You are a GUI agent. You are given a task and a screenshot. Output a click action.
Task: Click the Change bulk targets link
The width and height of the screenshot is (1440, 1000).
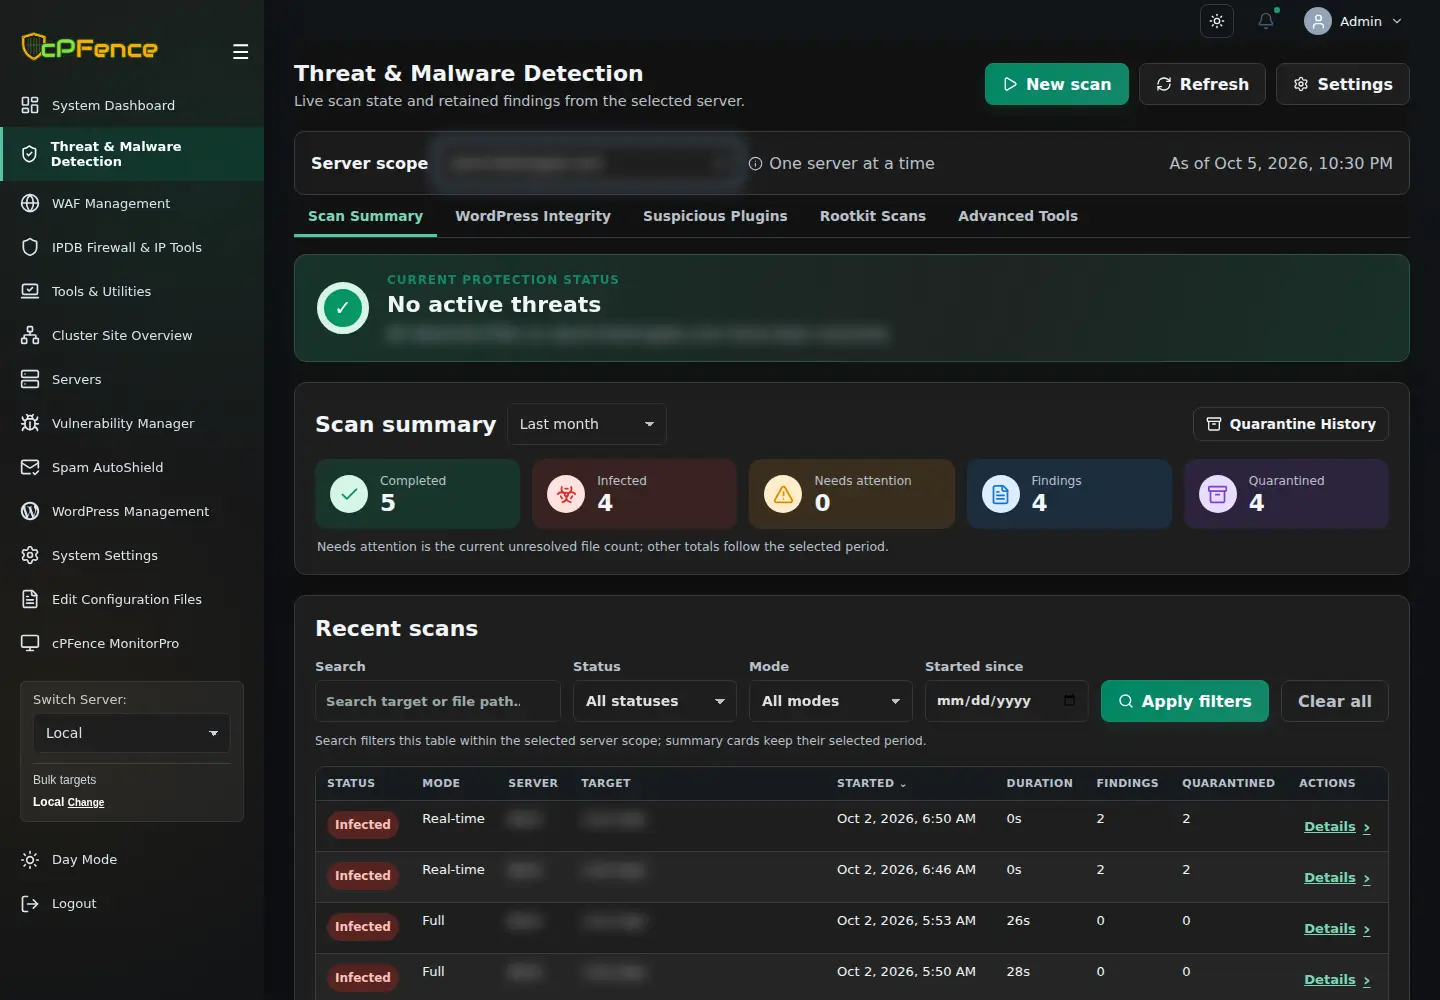pyautogui.click(x=86, y=802)
